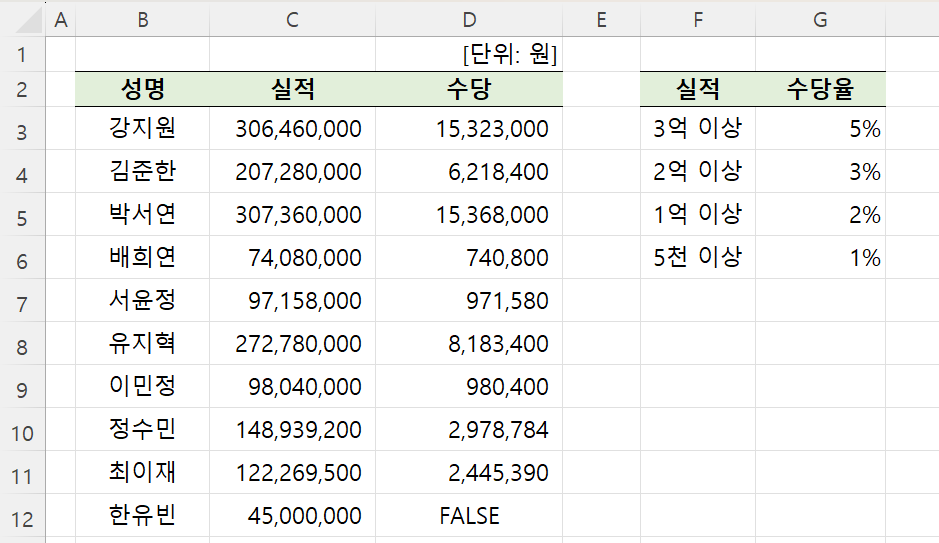Viewport: 939px width, 543px height.
Task: Click the 5천 이상 cell
Action: click(x=698, y=257)
